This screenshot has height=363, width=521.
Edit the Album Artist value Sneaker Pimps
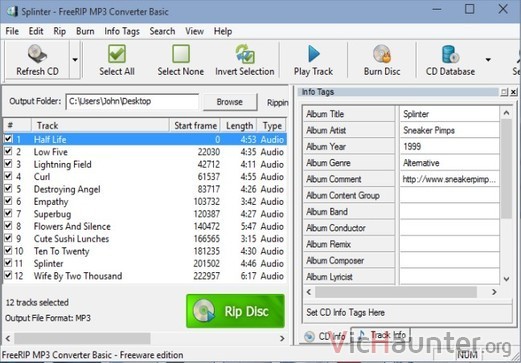click(x=449, y=130)
